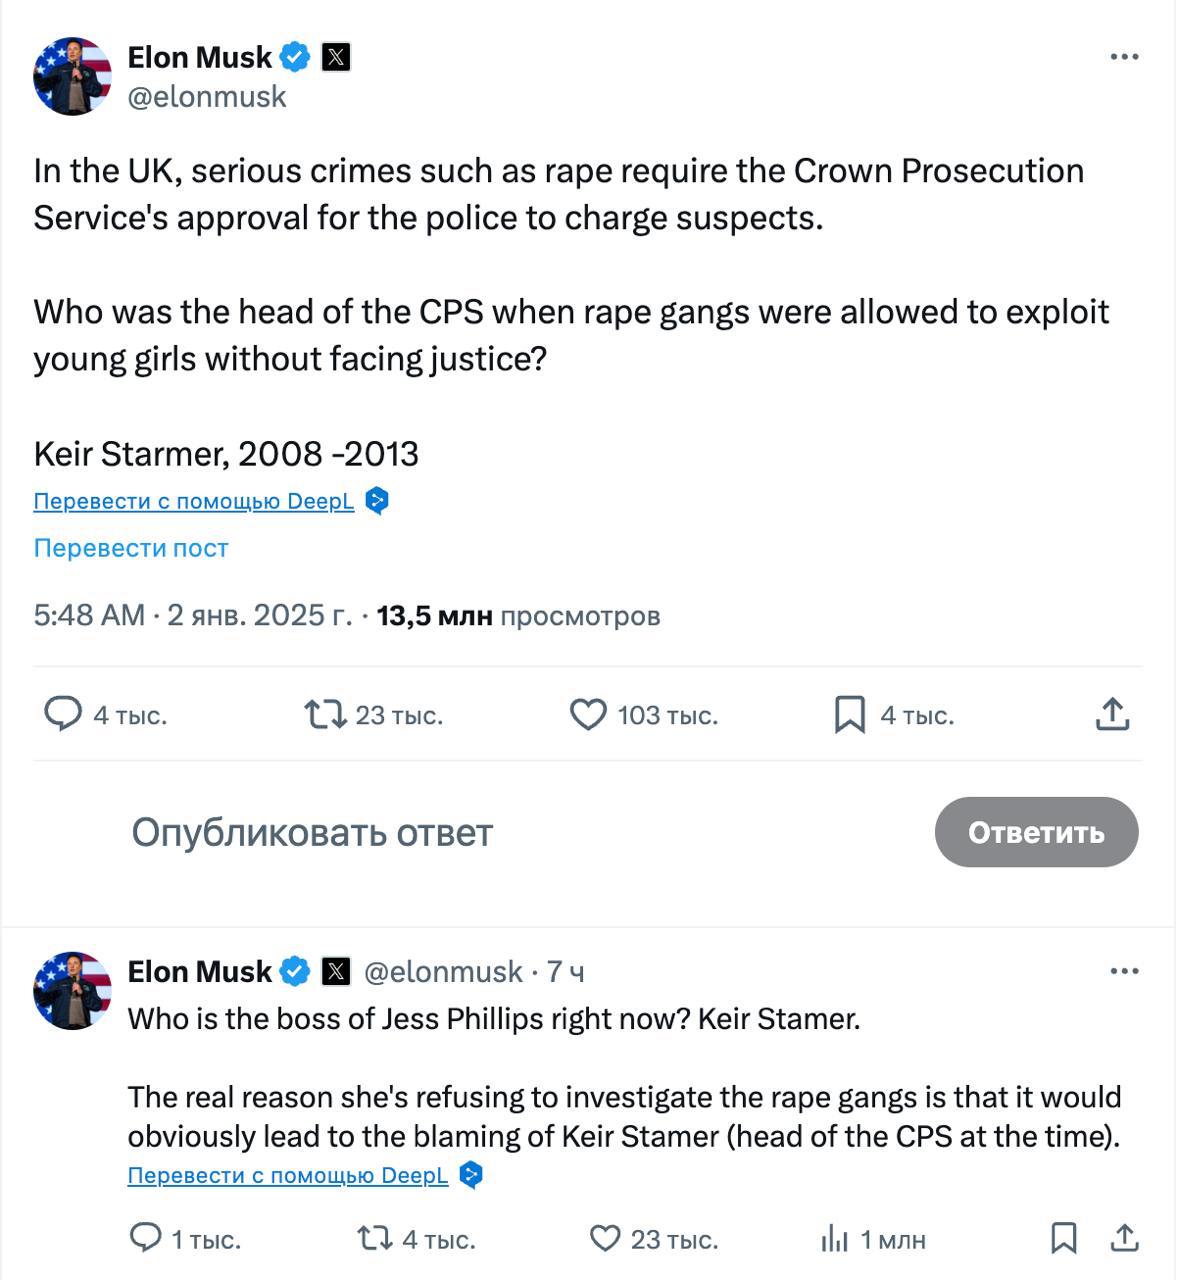Open Elon Musk's avatar on main post
Viewport: 1178px width, 1280px height.
point(72,77)
